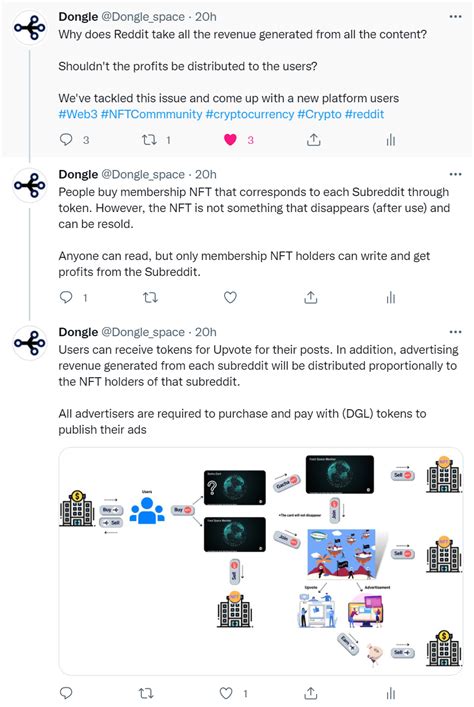
Task: Like the membership NFT tweet
Action: (230, 297)
